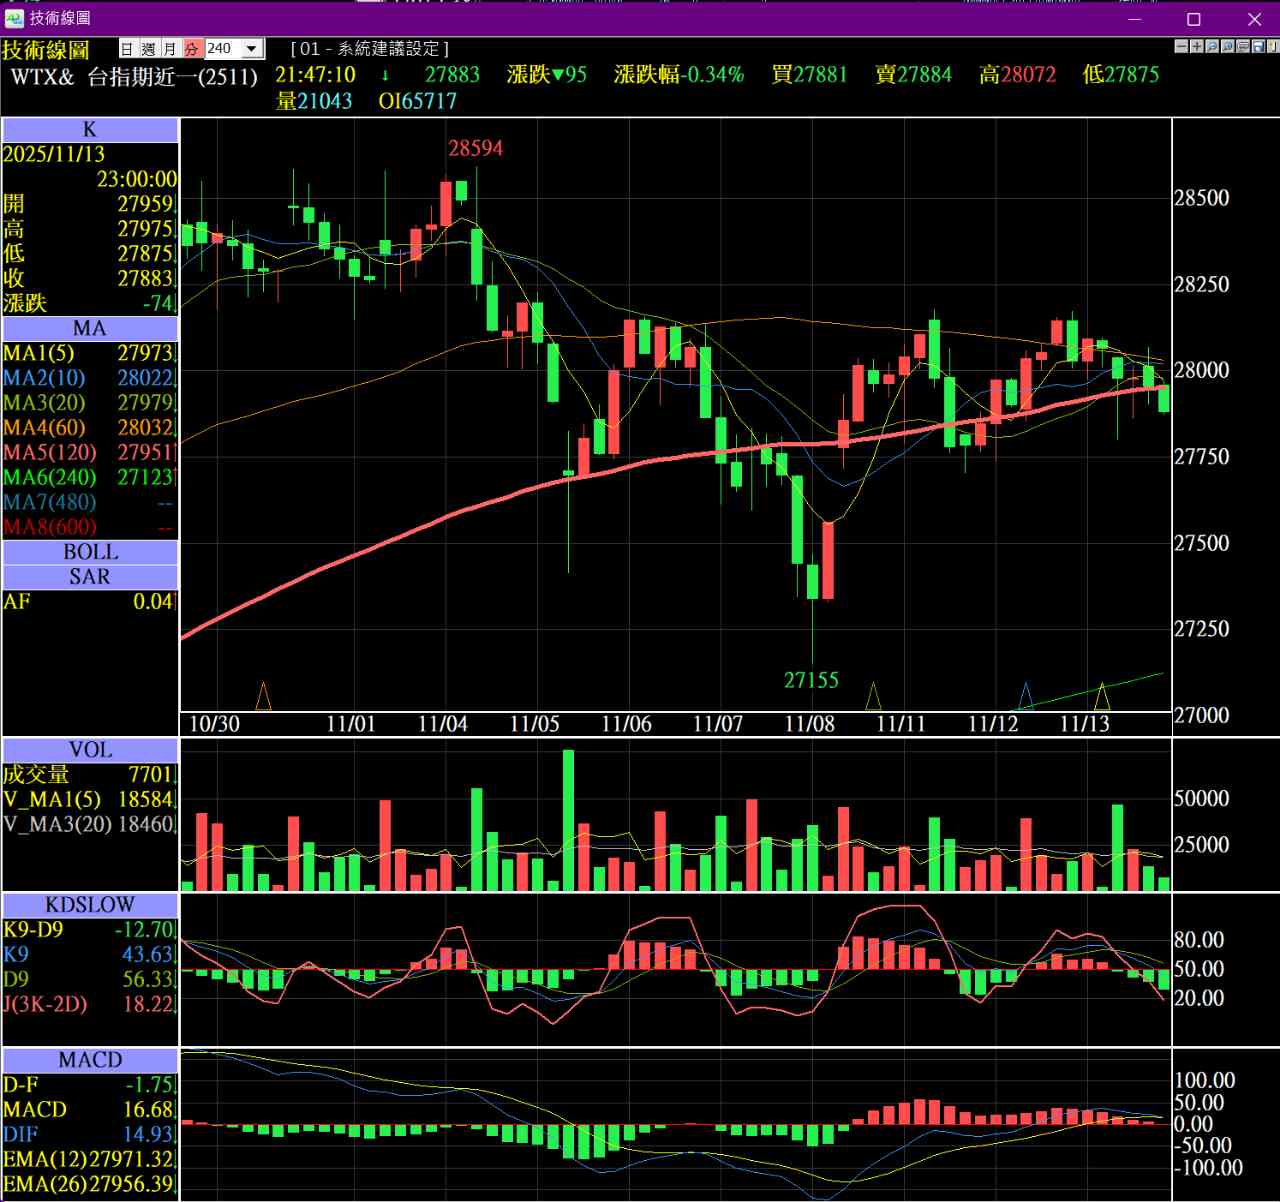Click the EMA(12)27971.32 row

(90, 1160)
